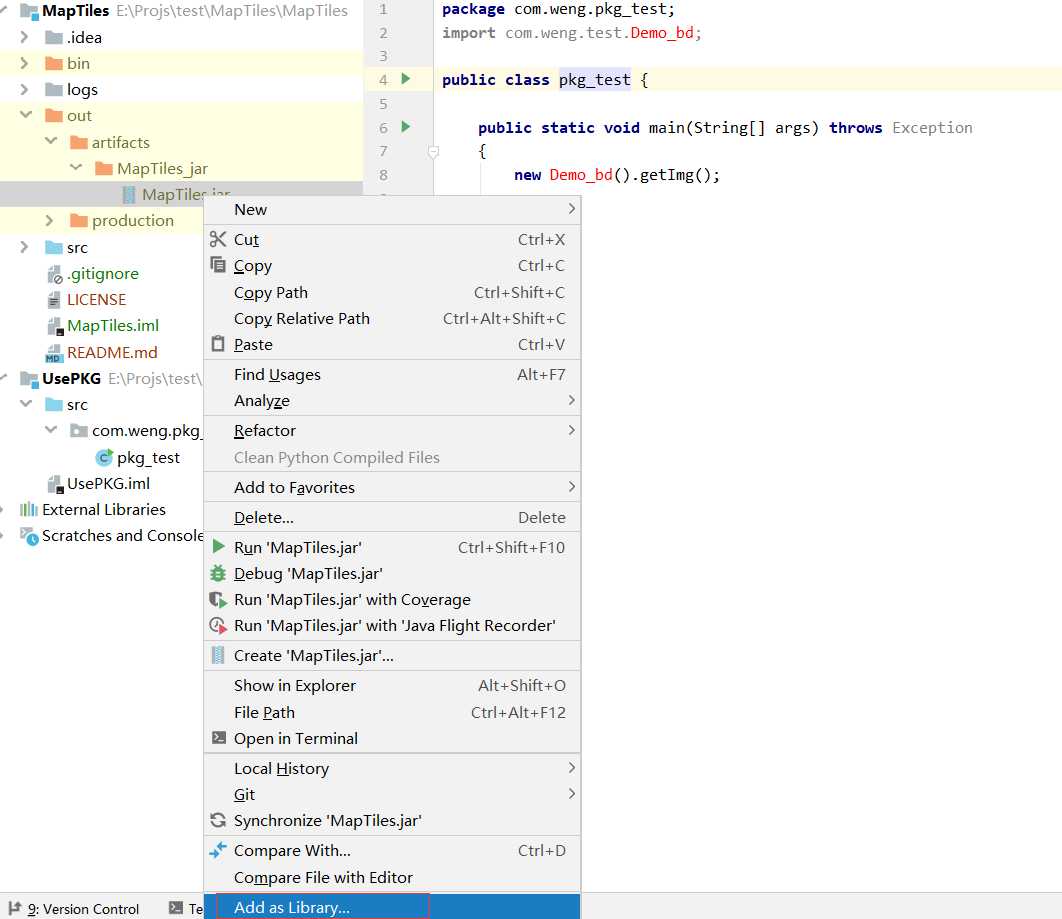This screenshot has height=919, width=1062.
Task: Select Add as Library... entry
Action: (x=392, y=907)
